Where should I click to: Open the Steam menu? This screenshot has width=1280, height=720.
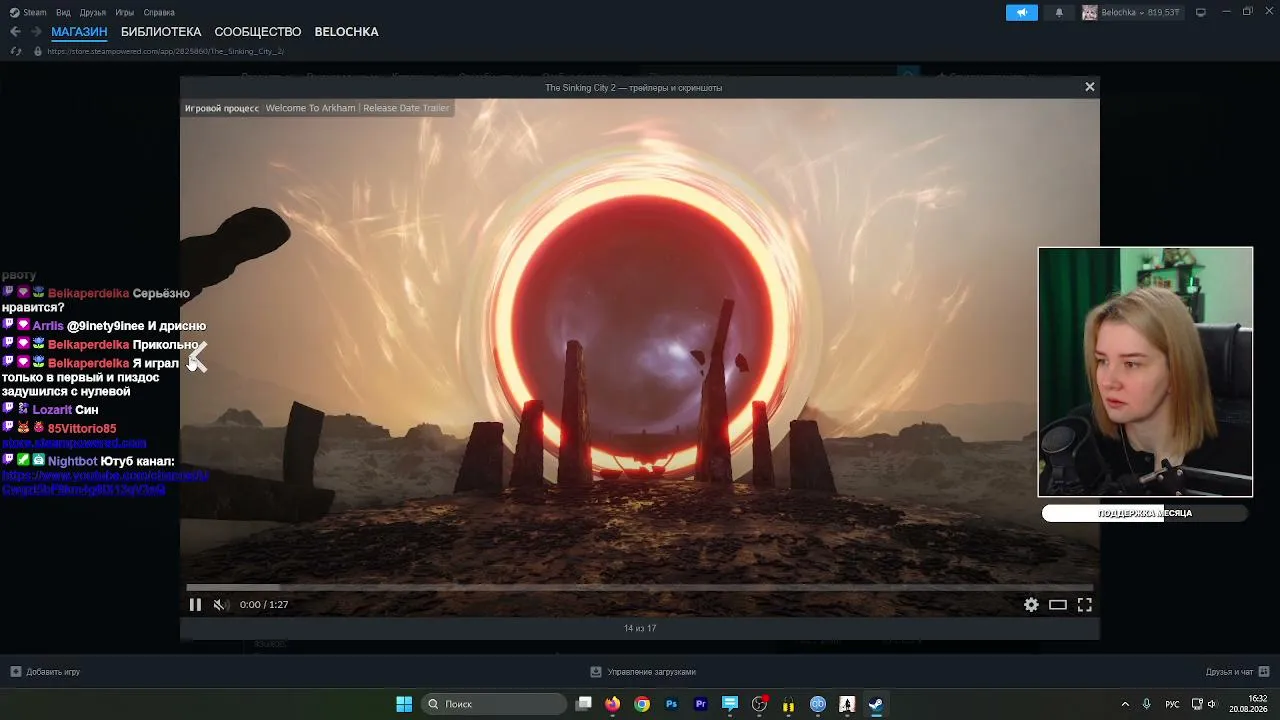[x=28, y=12]
